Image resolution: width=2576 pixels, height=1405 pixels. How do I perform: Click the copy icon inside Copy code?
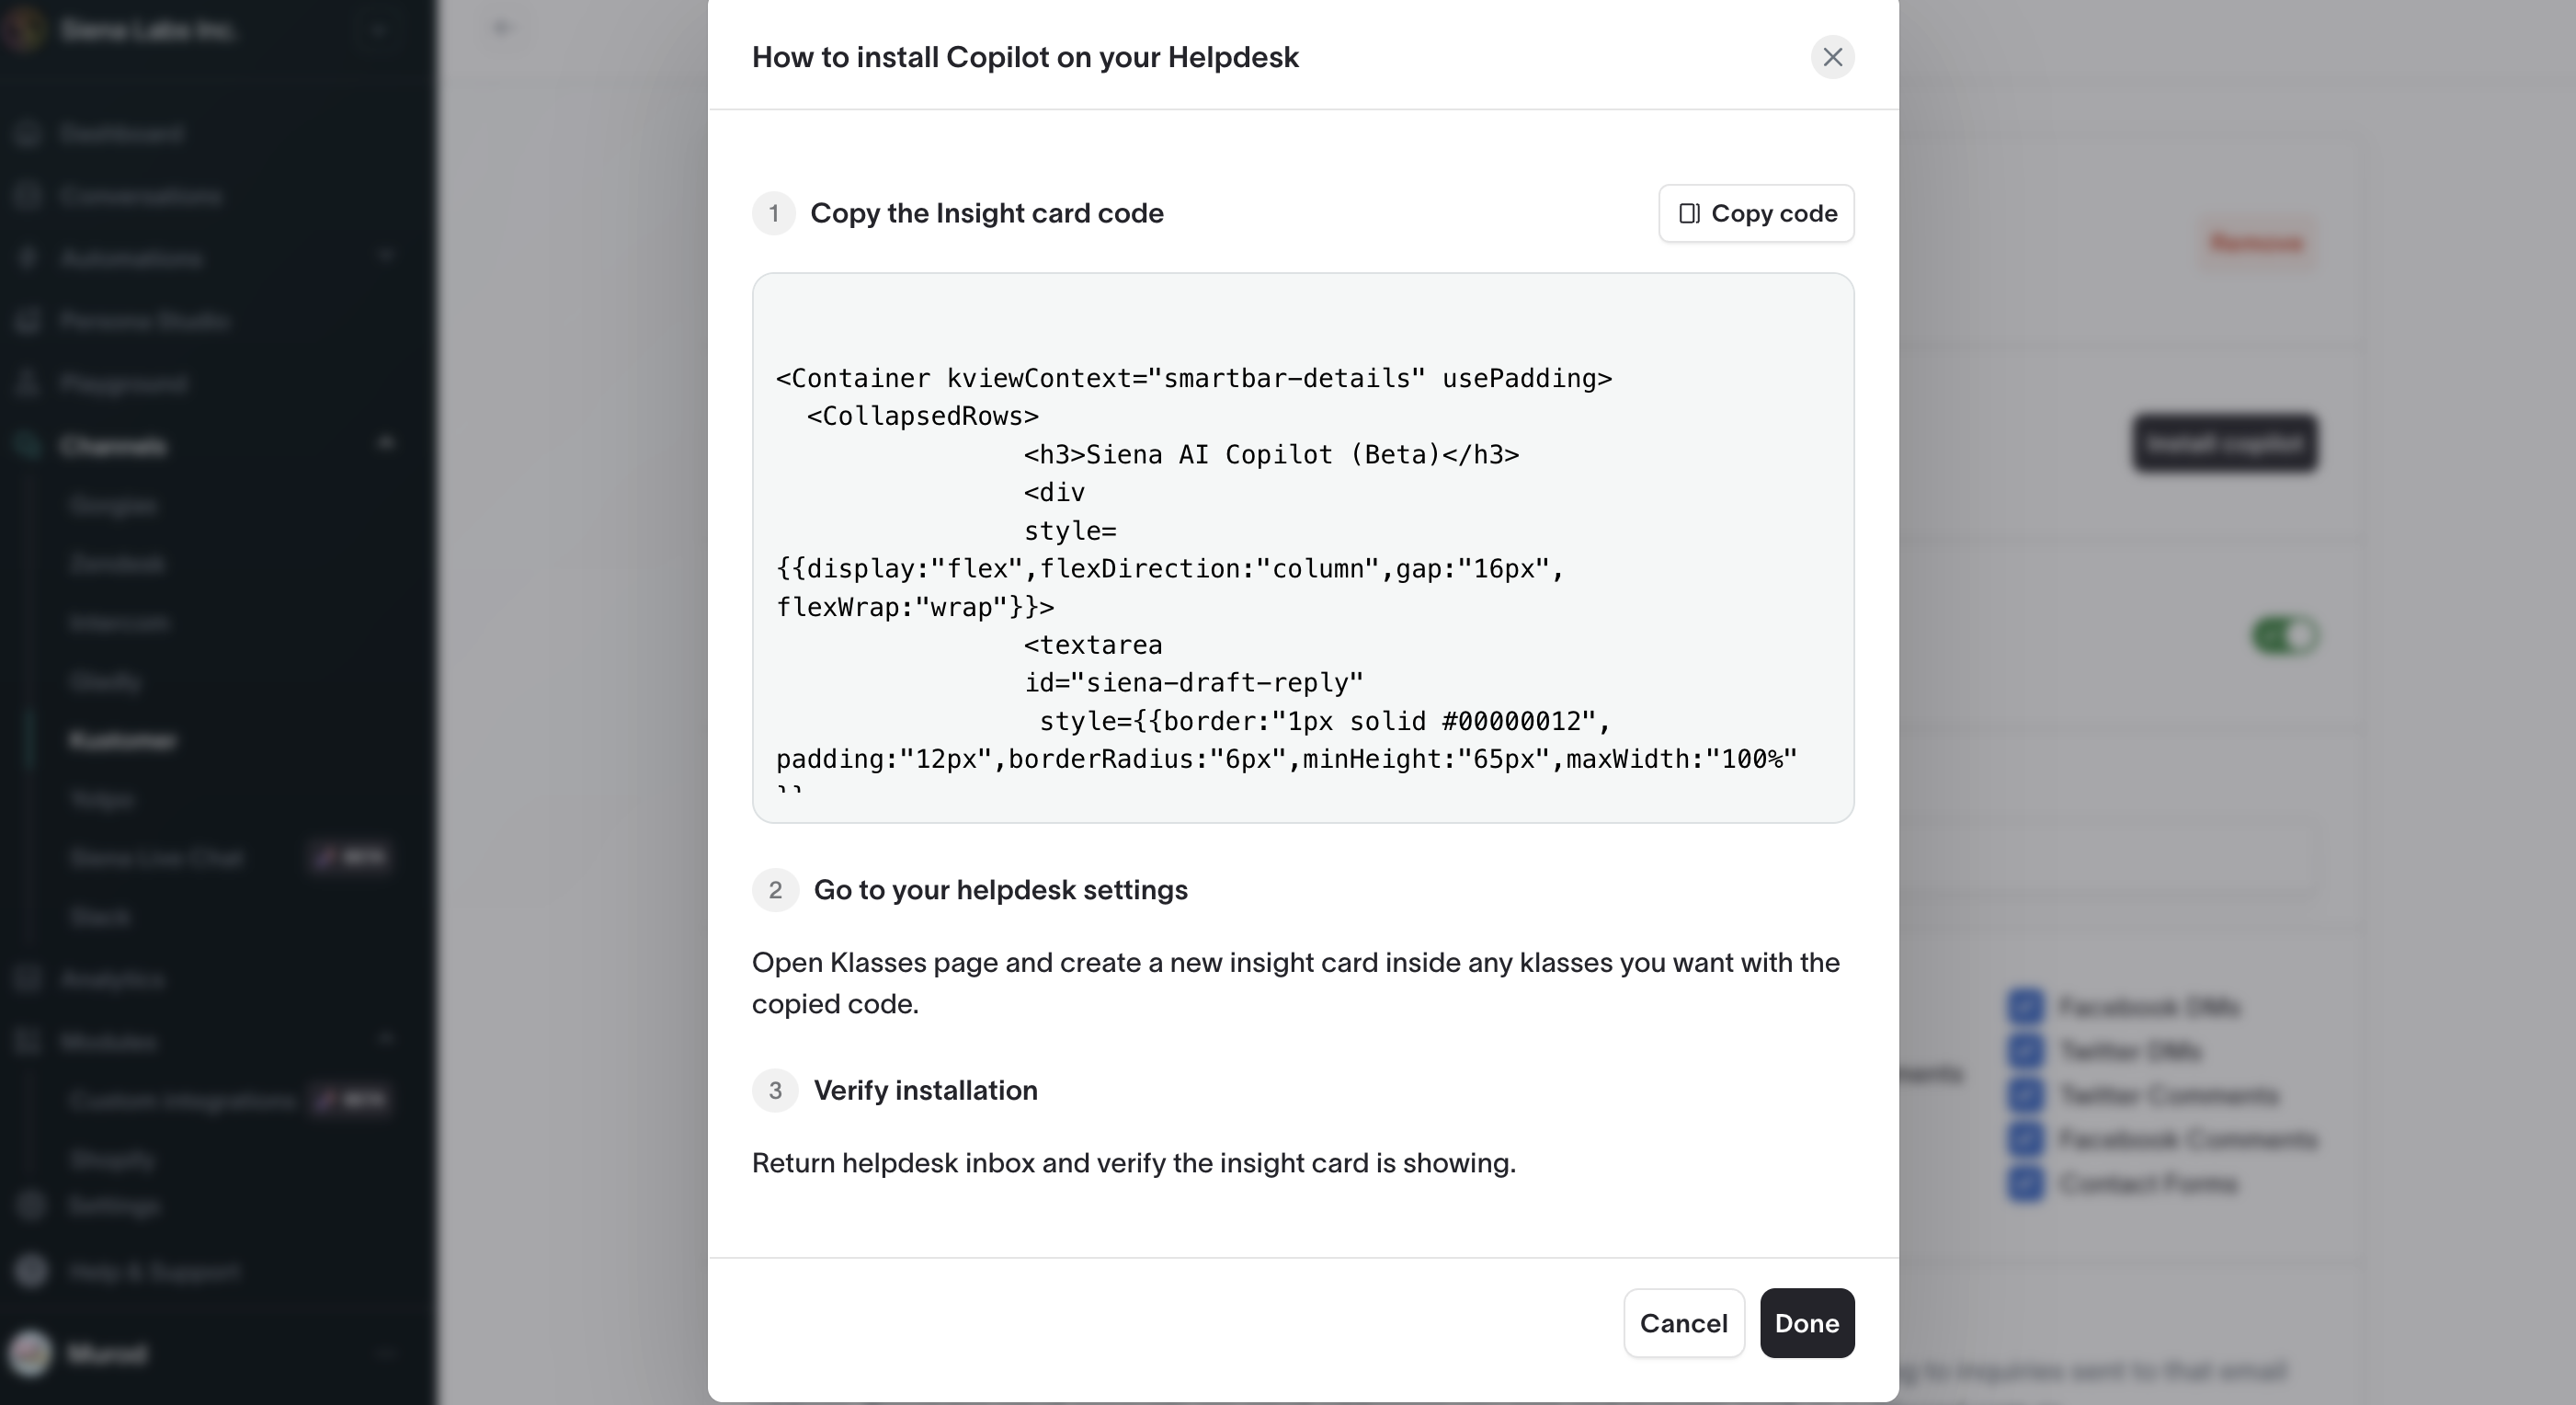coord(1689,213)
